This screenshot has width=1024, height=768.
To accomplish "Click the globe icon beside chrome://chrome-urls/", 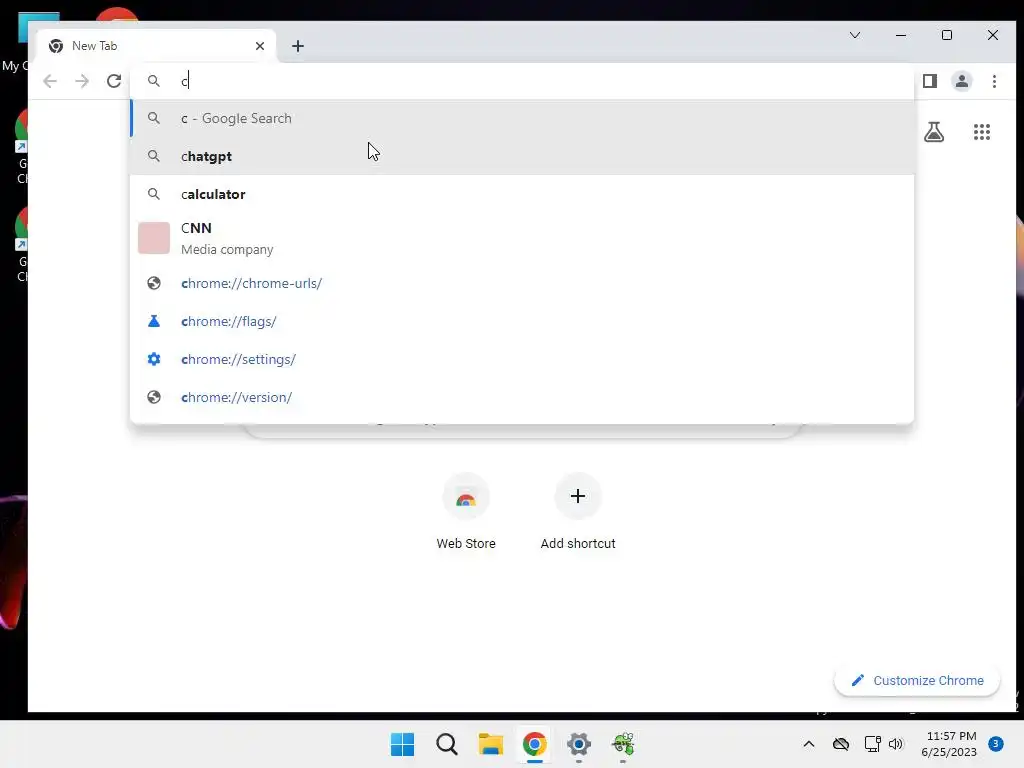I will [x=153, y=283].
